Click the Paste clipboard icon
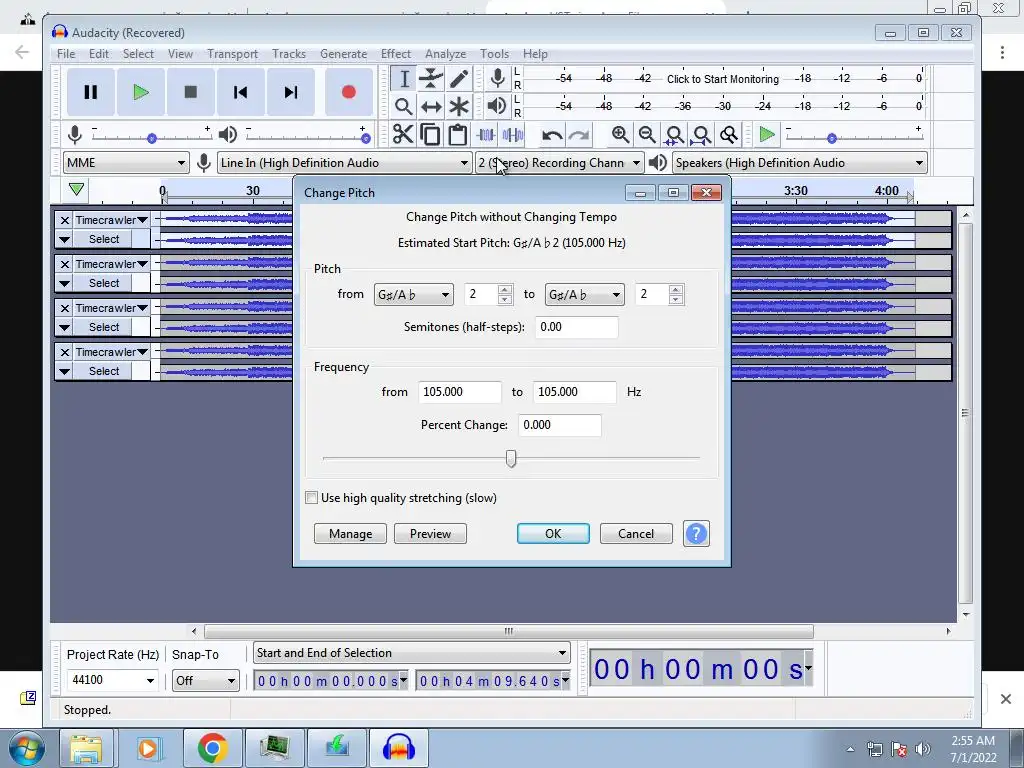 (458, 135)
